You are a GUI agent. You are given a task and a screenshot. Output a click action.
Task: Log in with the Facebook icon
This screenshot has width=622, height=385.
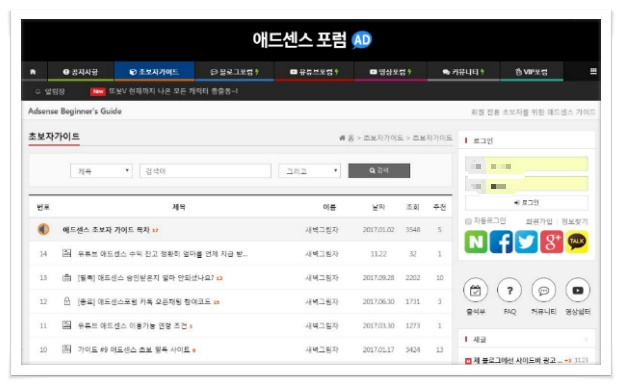point(501,242)
